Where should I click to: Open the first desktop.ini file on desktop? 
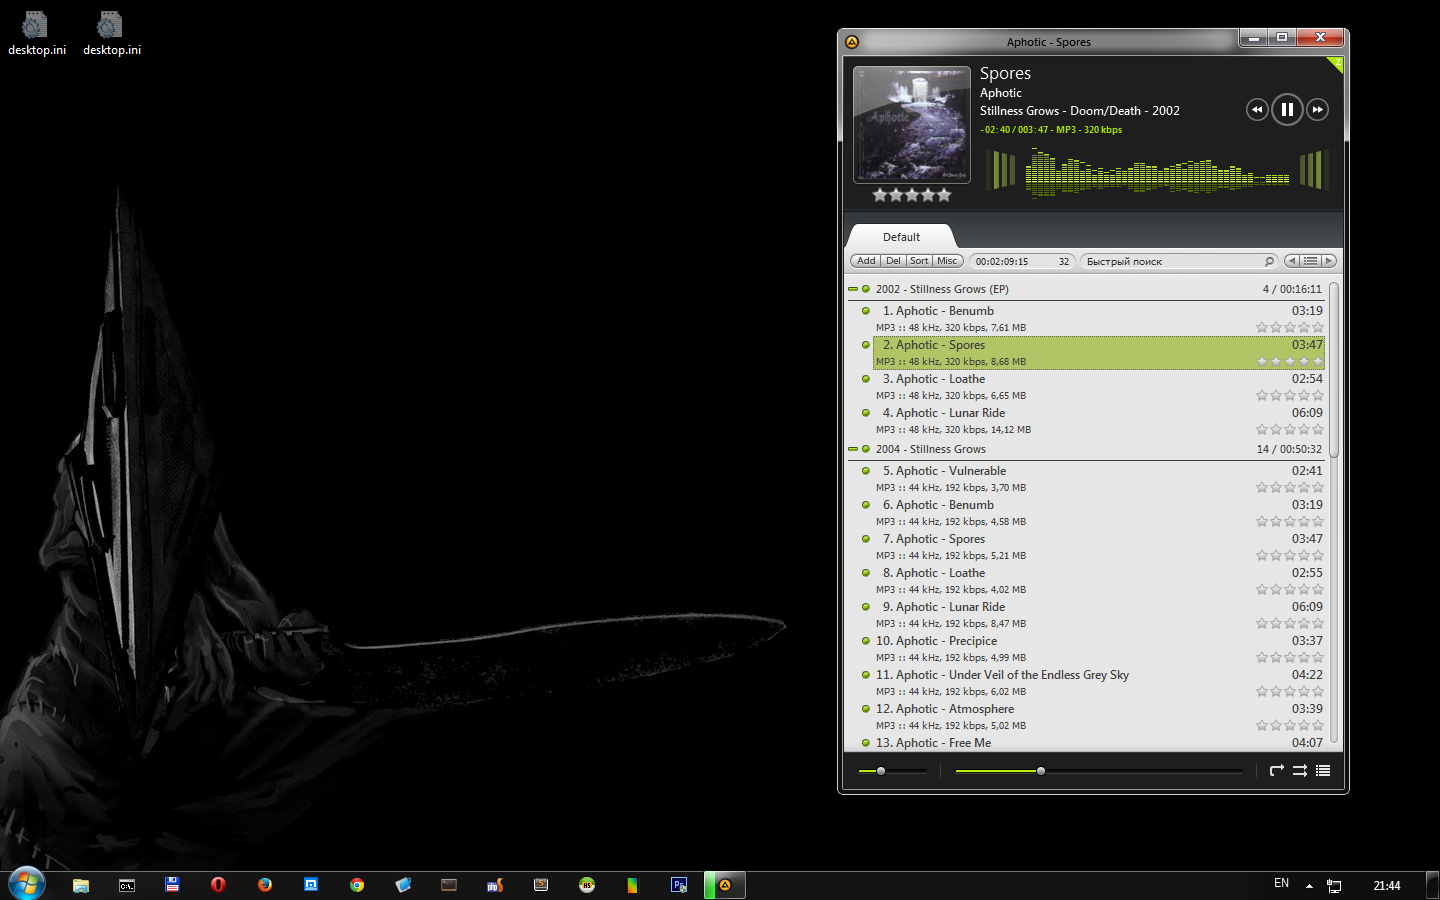pos(37,34)
